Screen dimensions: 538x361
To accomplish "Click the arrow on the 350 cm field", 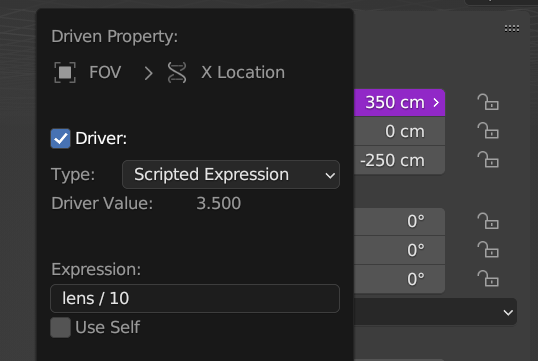I will click(x=436, y=102).
